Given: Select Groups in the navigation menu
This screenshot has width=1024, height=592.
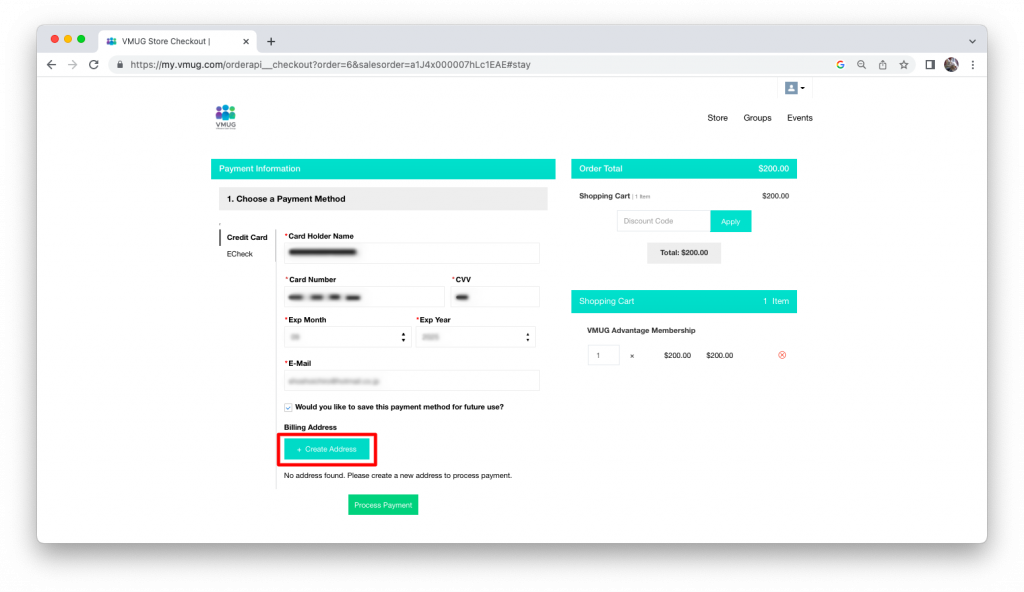Looking at the screenshot, I should [x=757, y=117].
